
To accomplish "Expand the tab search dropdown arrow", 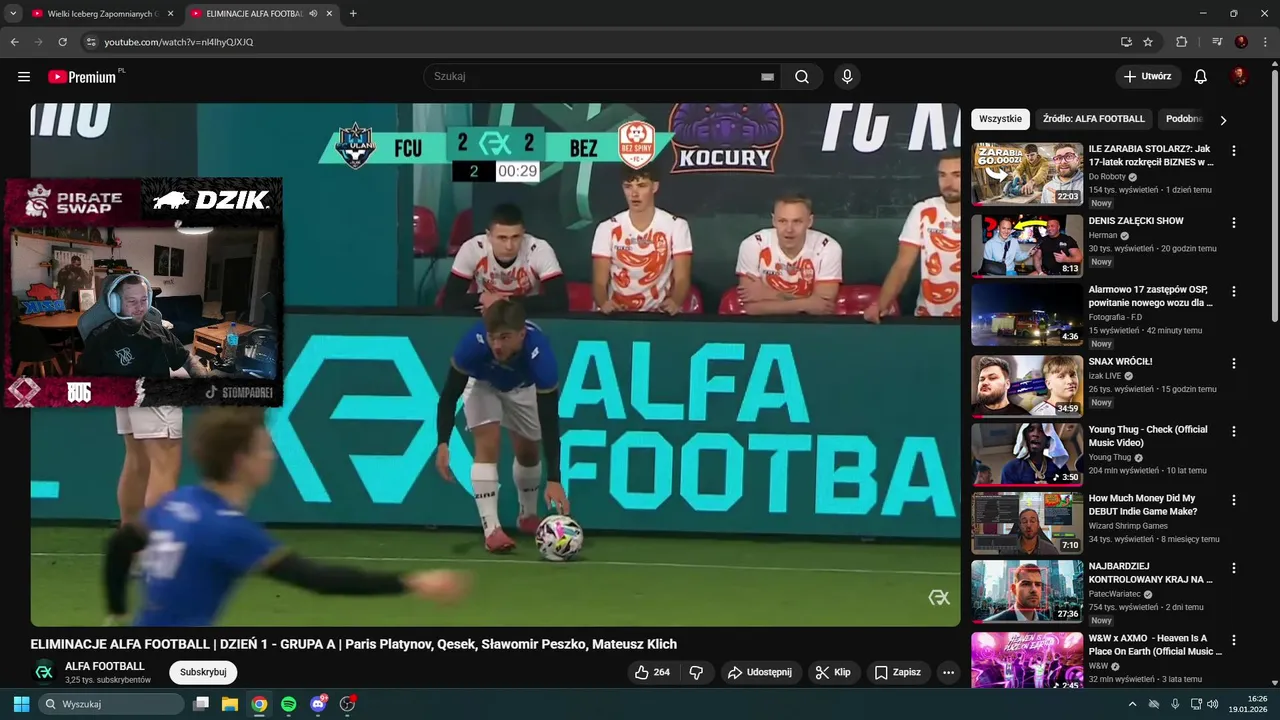I will coord(13,14).
